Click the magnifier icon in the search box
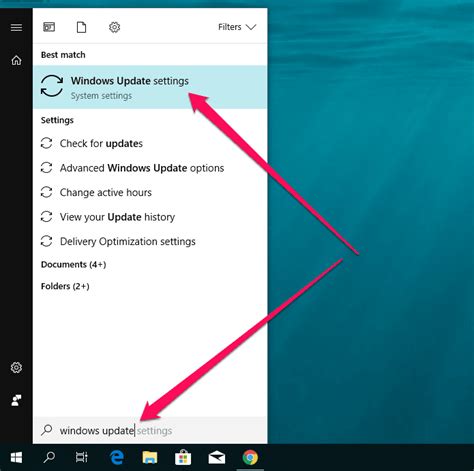Viewport: 474px width, 471px height. pos(47,430)
